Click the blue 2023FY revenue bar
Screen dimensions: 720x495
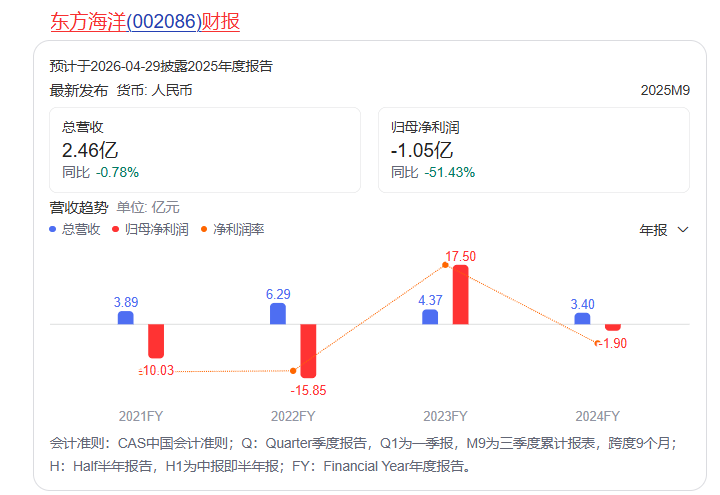click(430, 317)
